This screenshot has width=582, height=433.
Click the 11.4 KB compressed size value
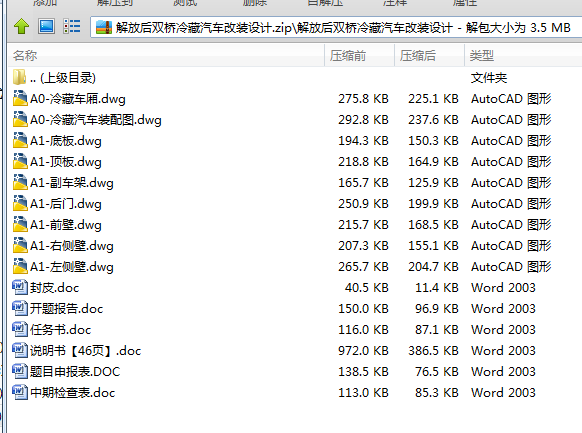(x=436, y=288)
